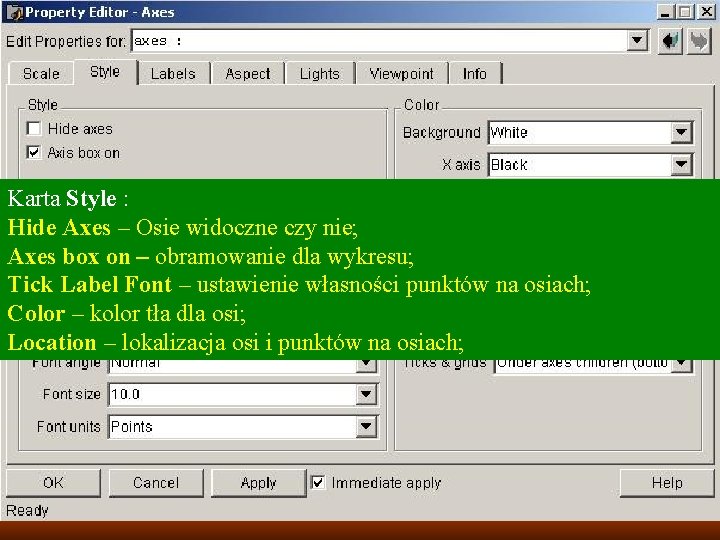This screenshot has width=720, height=540.
Task: Open the Font units dropdown arrow
Action: pyautogui.click(x=366, y=426)
